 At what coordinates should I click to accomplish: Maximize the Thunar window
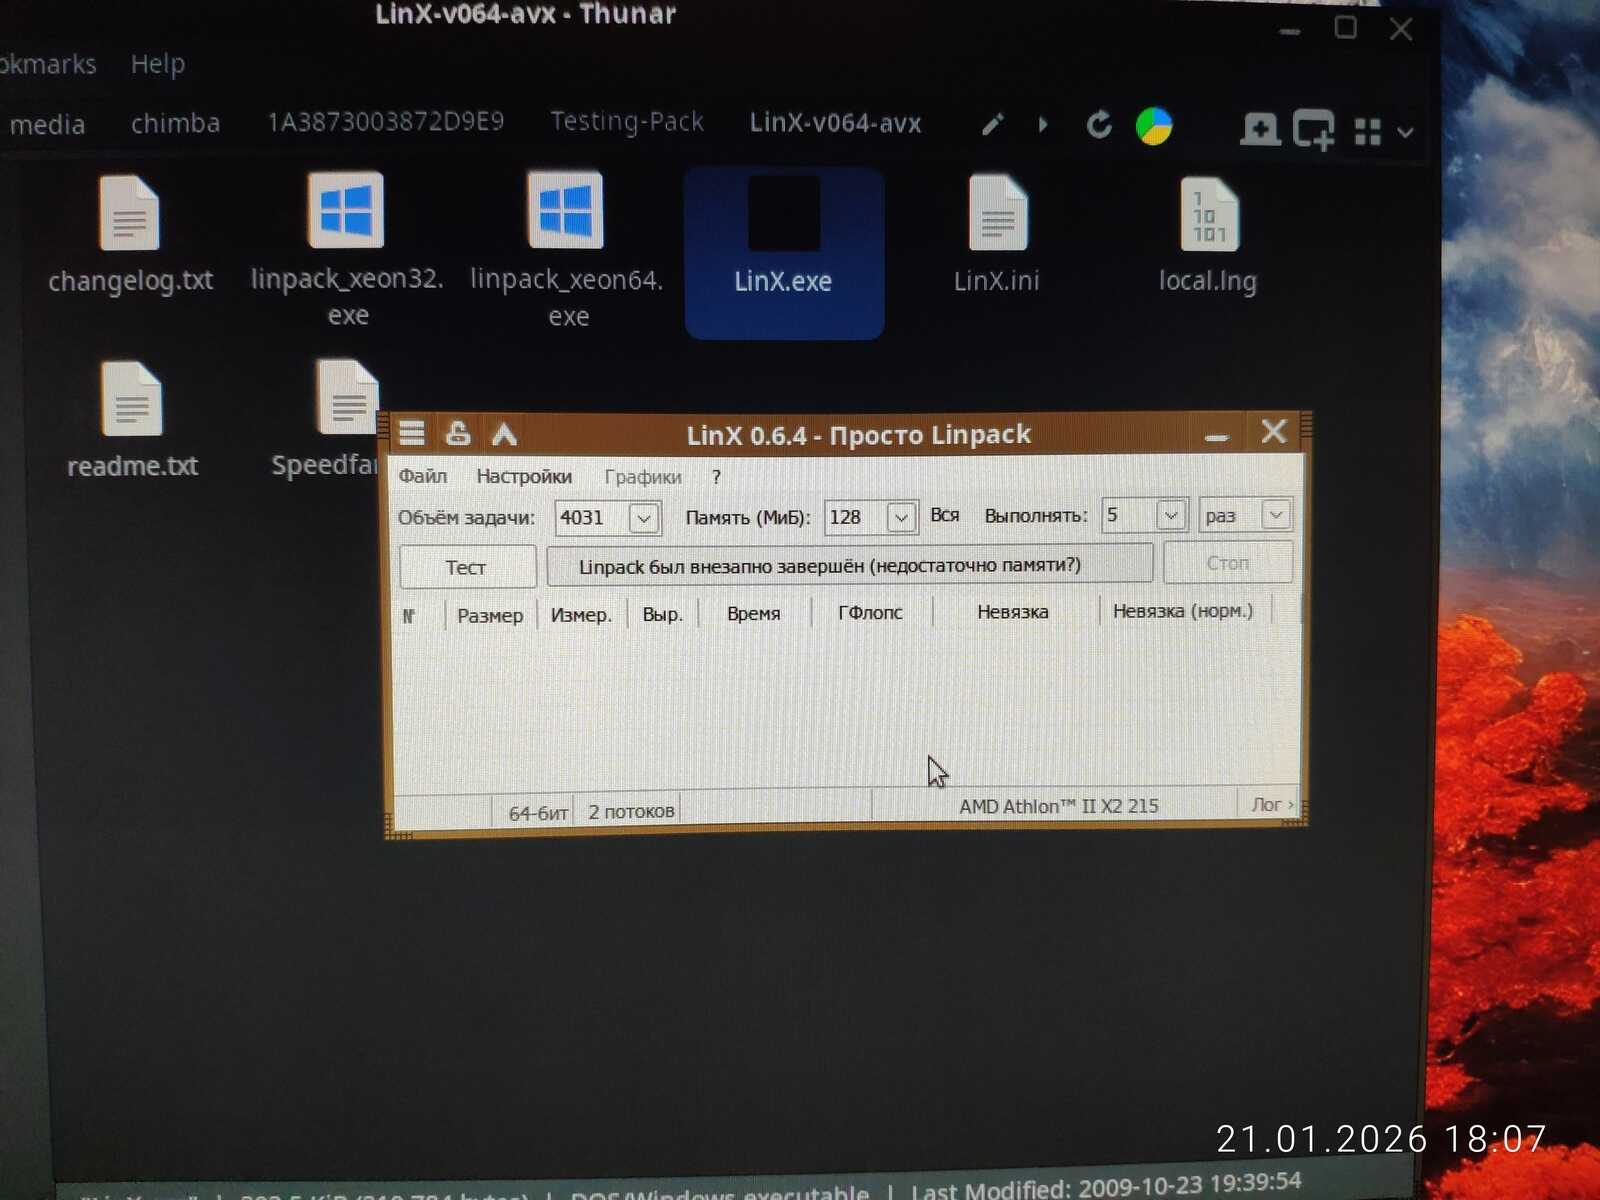(x=1346, y=28)
